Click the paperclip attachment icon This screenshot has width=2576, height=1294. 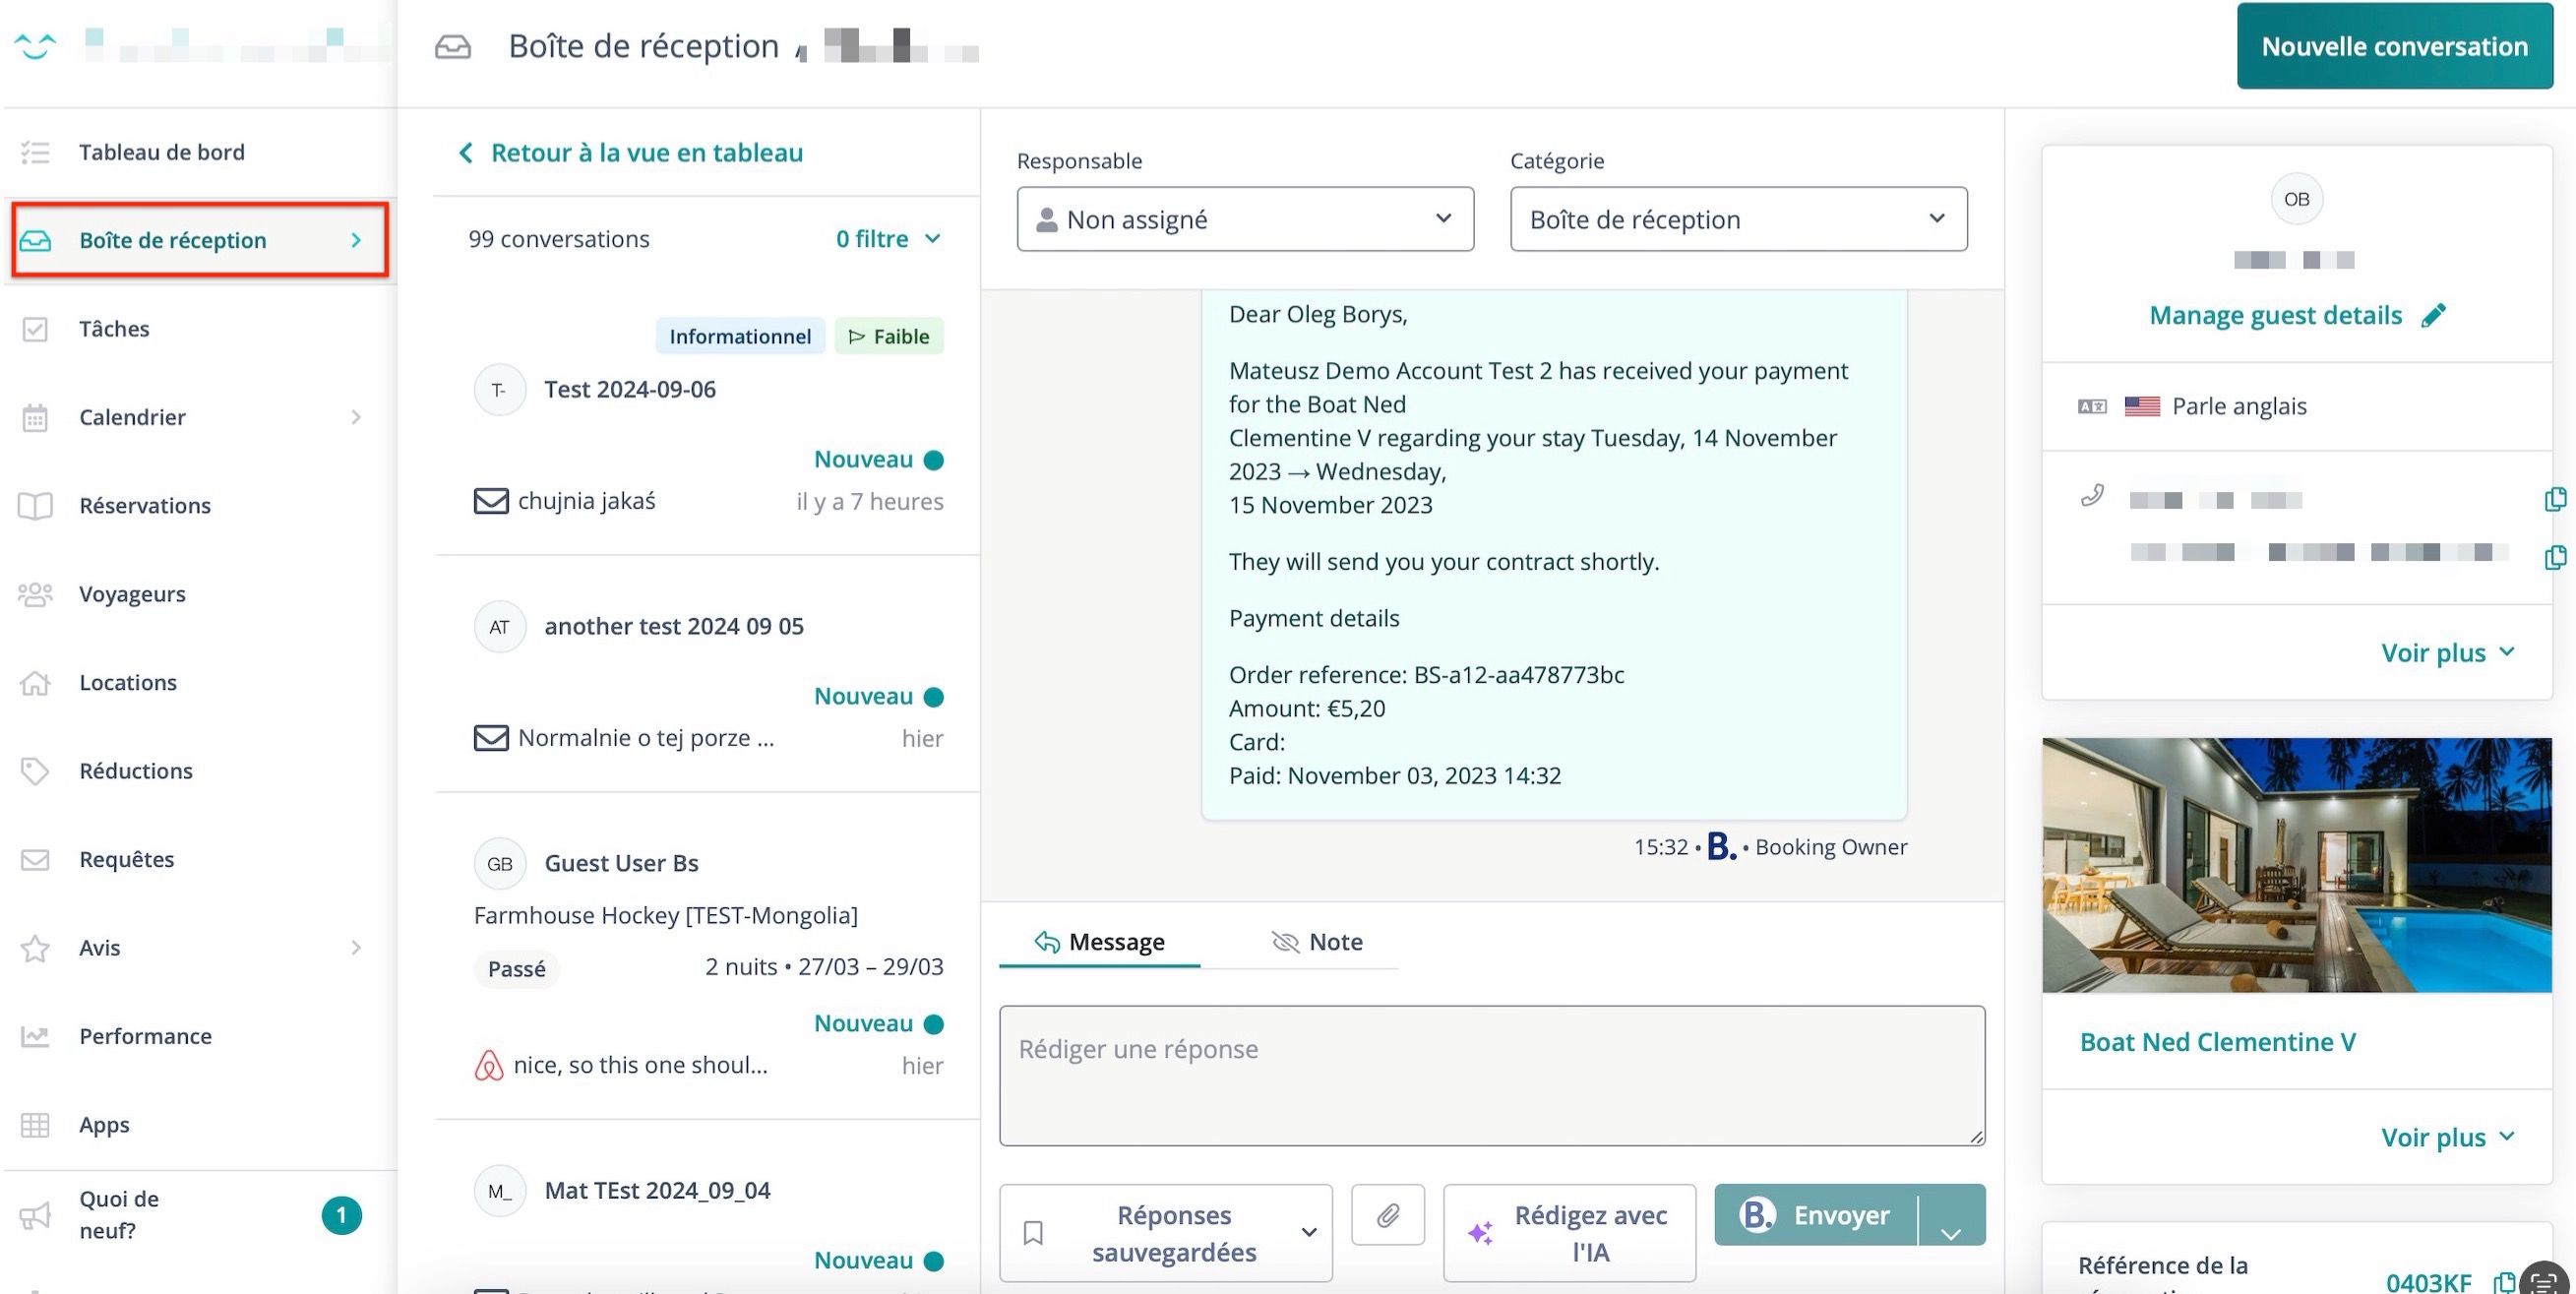point(1387,1215)
